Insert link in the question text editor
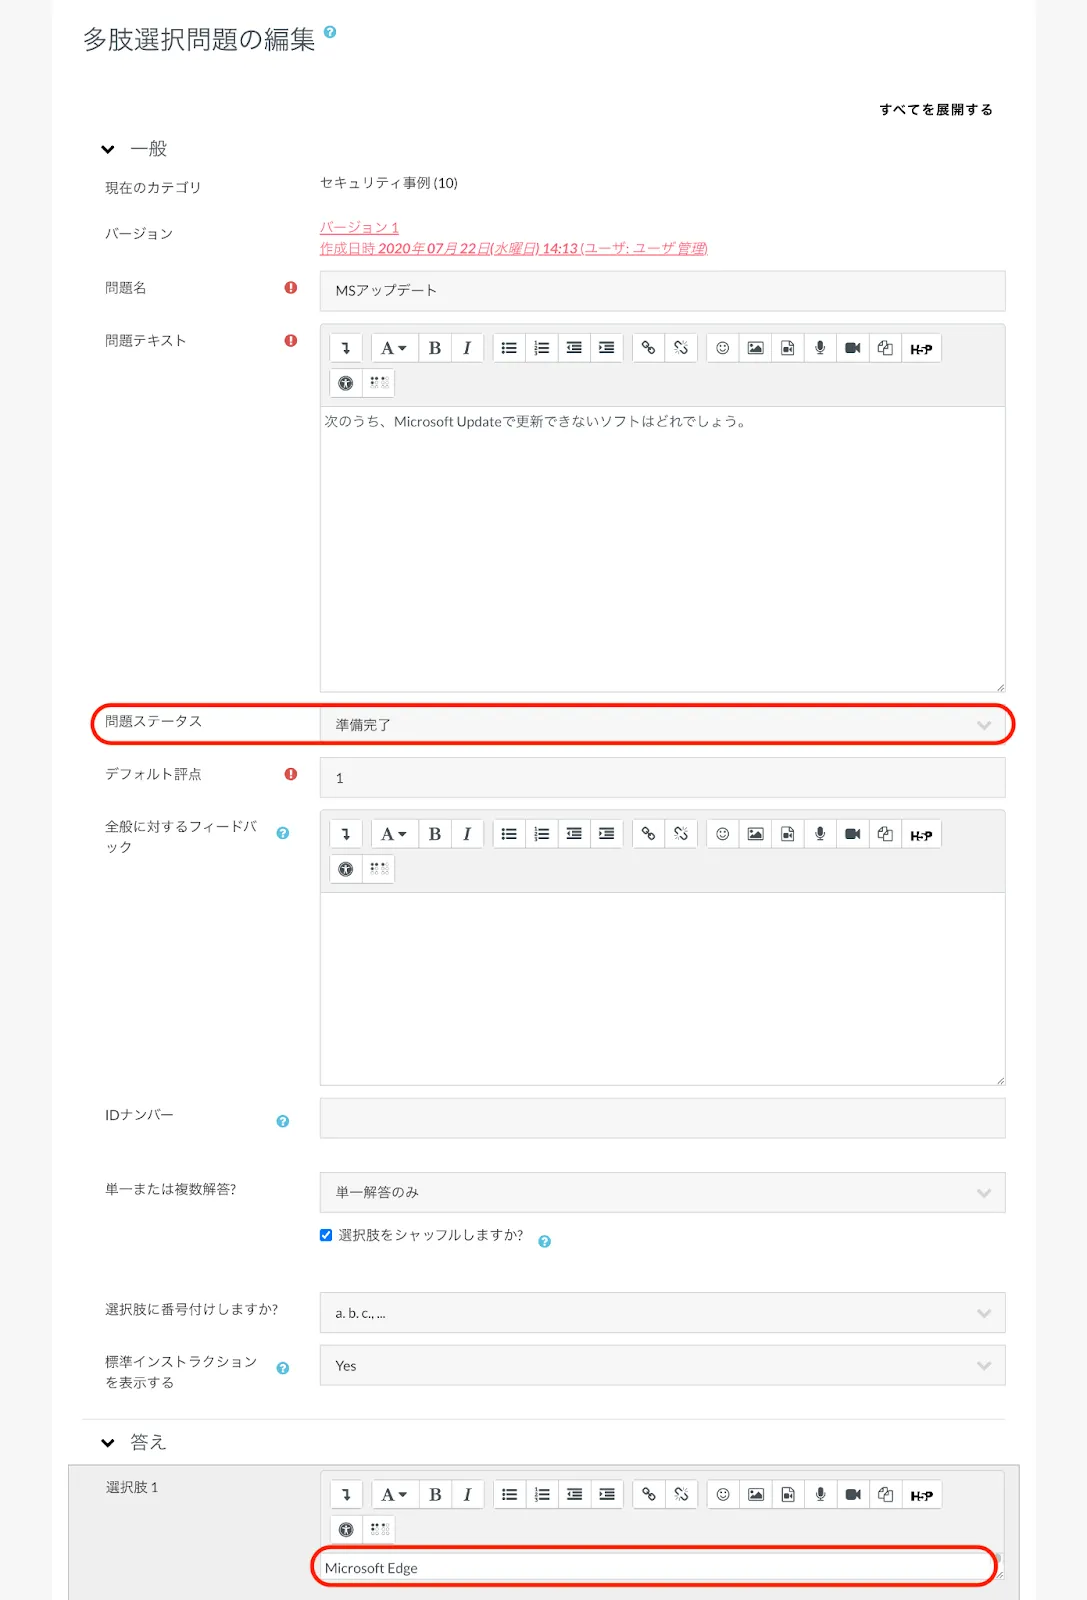 coord(648,348)
